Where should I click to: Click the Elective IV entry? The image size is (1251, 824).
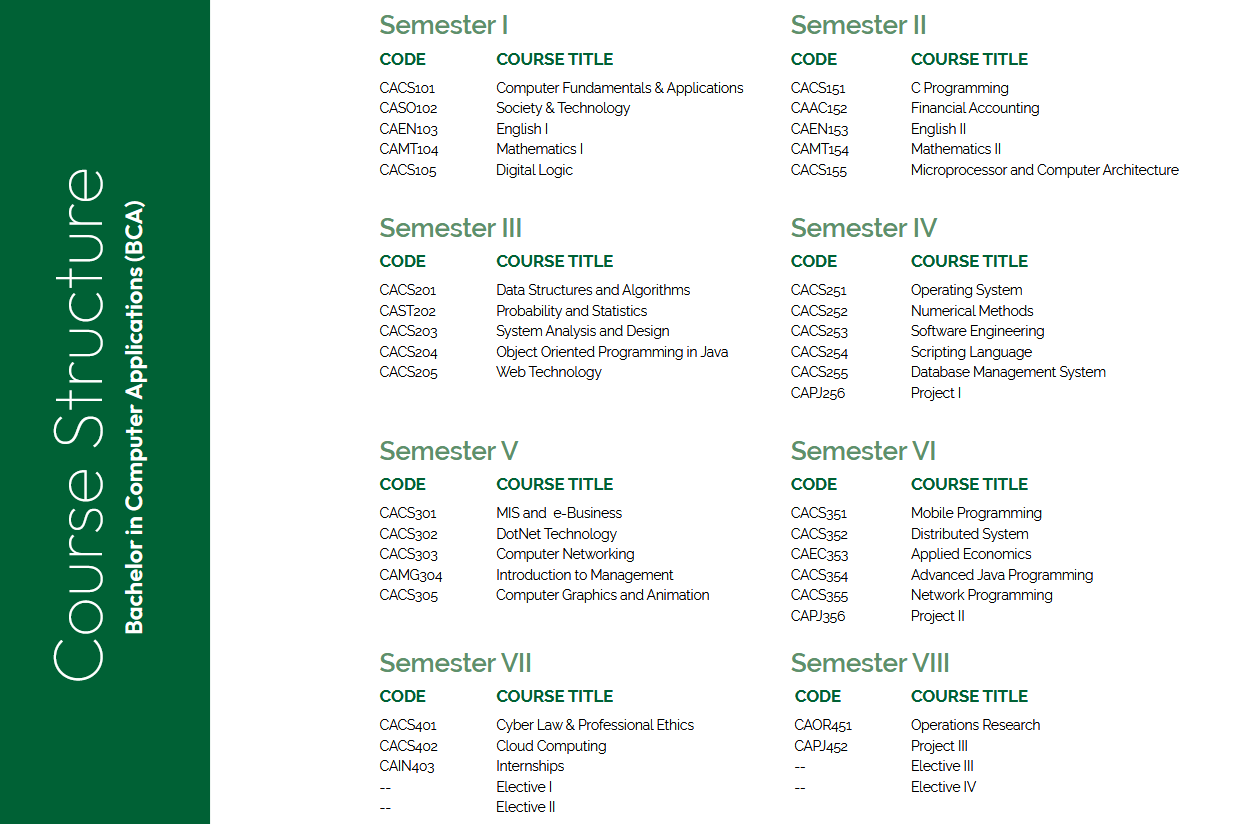pos(943,787)
